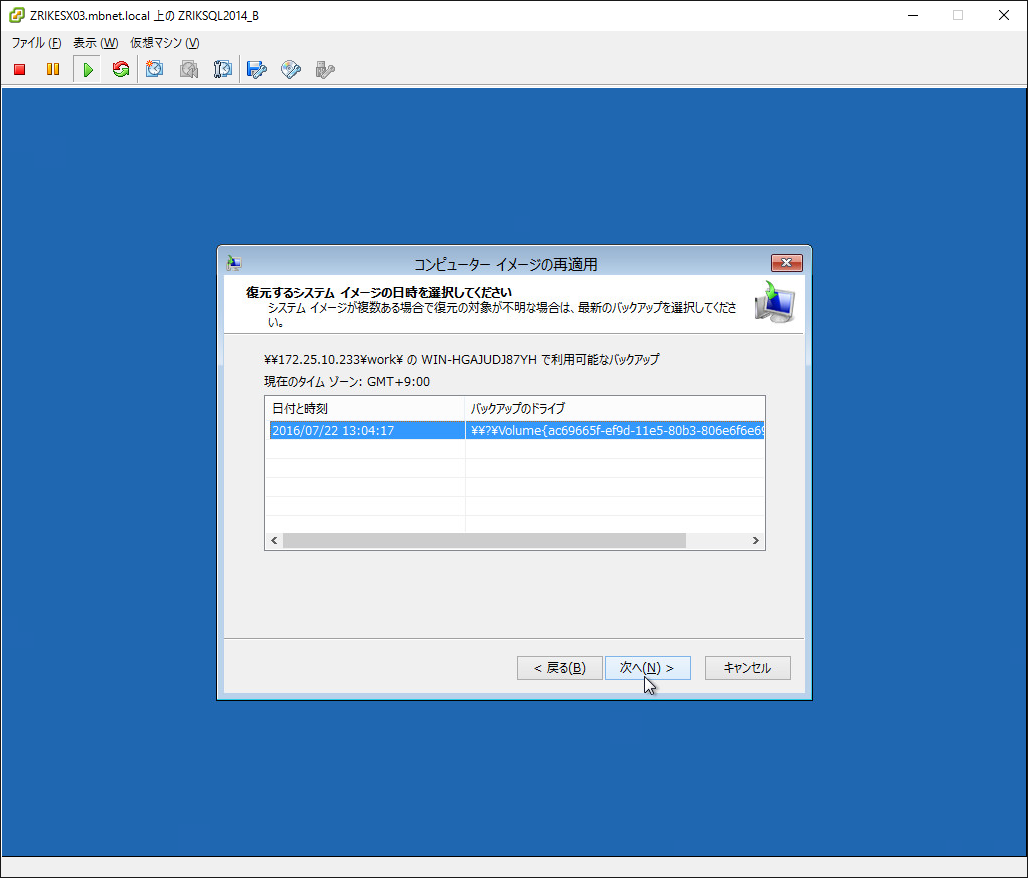Reset the virtual machine via toolbar icon
The width and height of the screenshot is (1028, 878).
[x=121, y=69]
